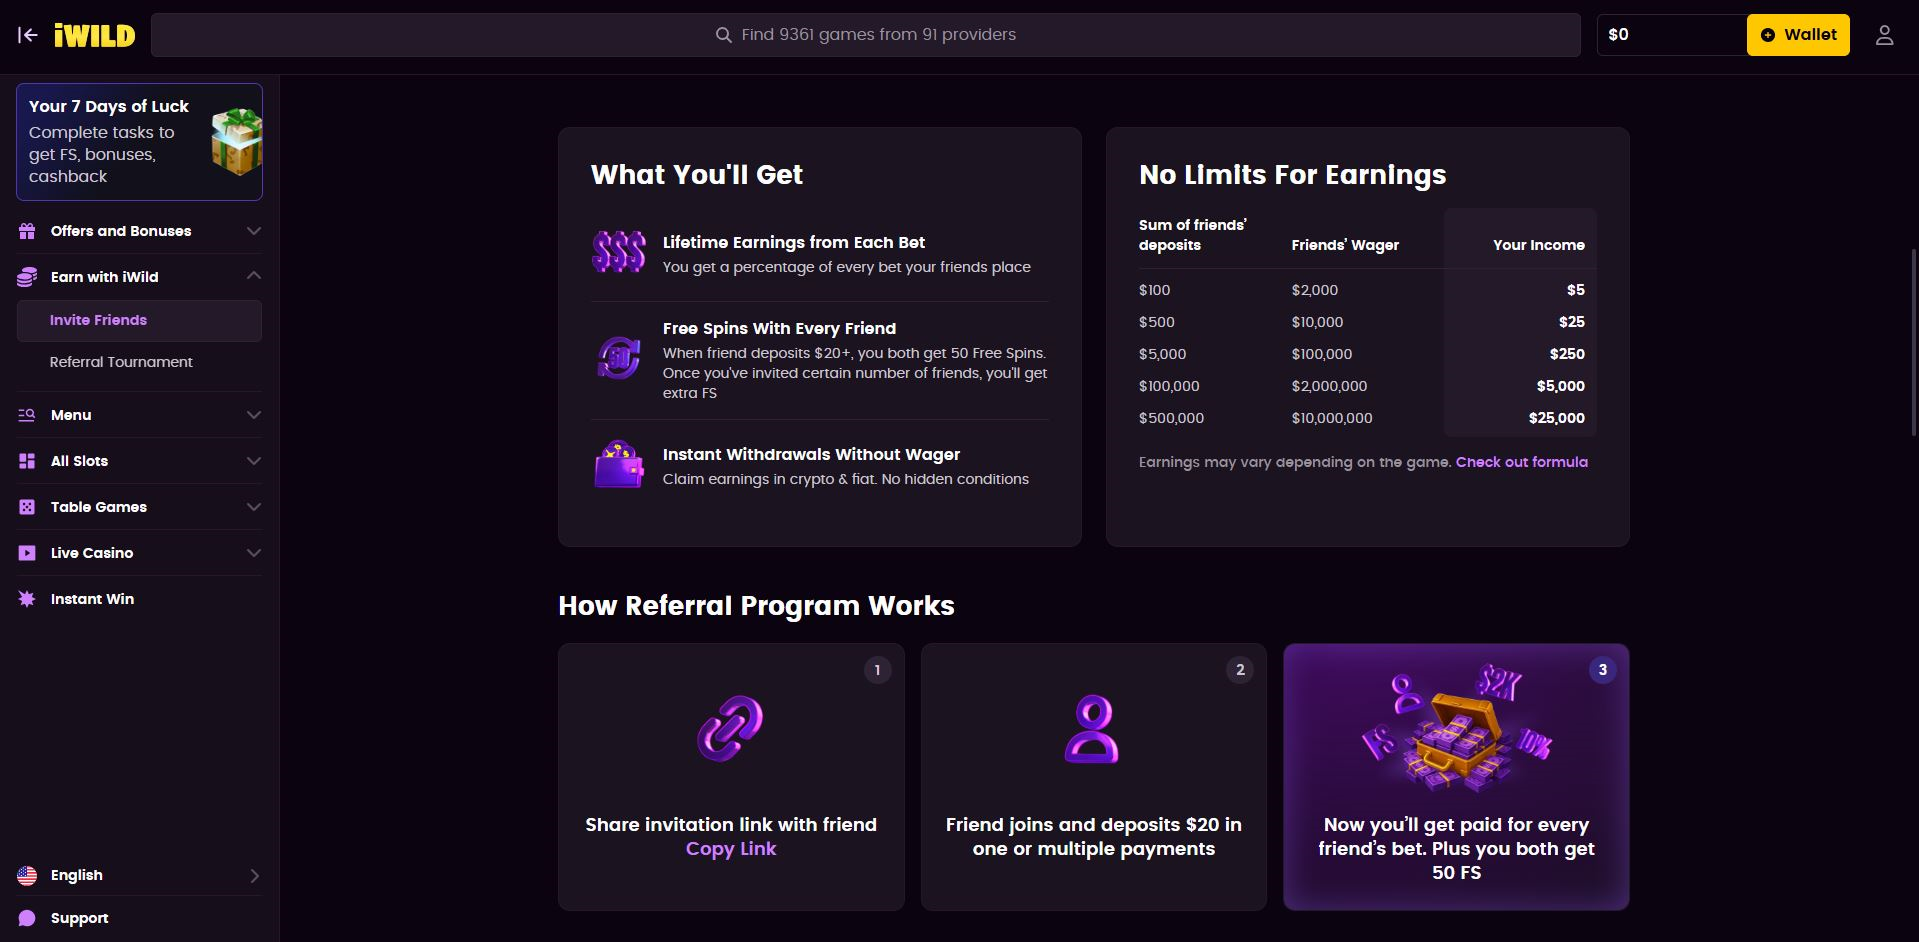The height and width of the screenshot is (942, 1919).
Task: Collapse the sidebar with the arrow icon
Action: click(28, 35)
